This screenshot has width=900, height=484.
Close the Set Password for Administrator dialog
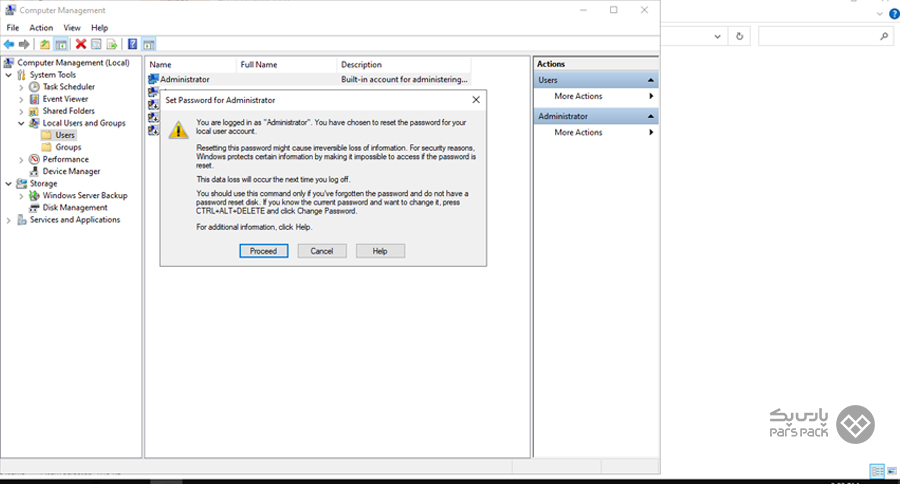[476, 100]
